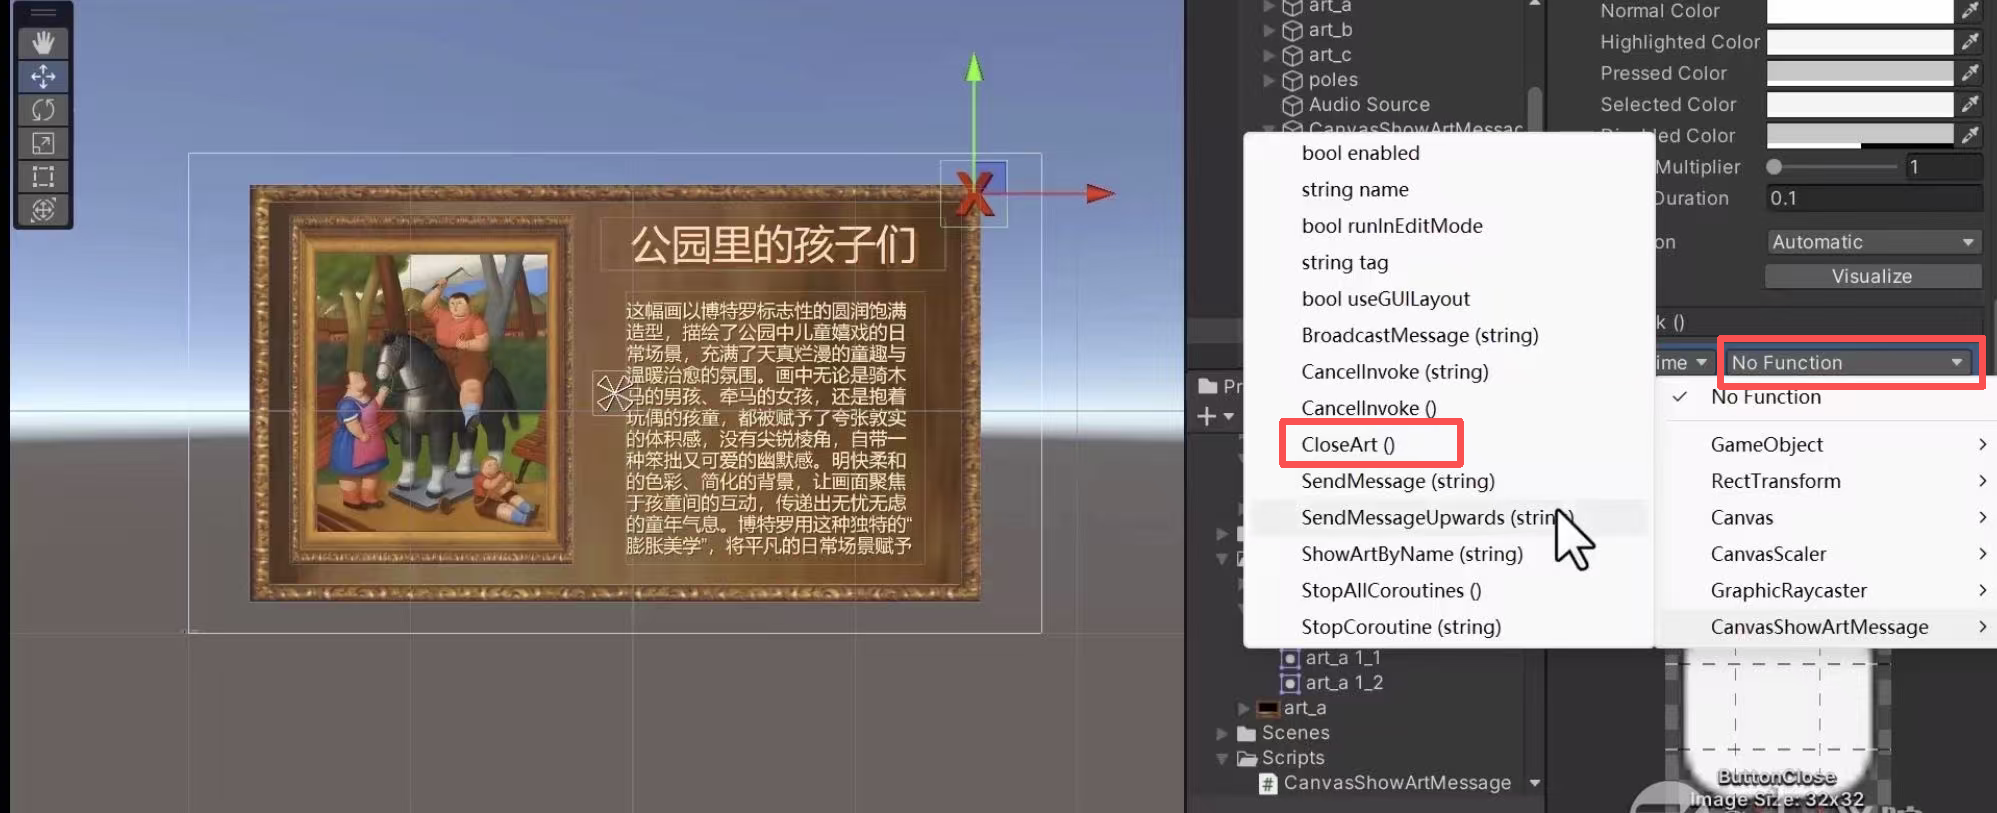Image resolution: width=1997 pixels, height=813 pixels.
Task: Select the Transform tool
Action: (43, 209)
